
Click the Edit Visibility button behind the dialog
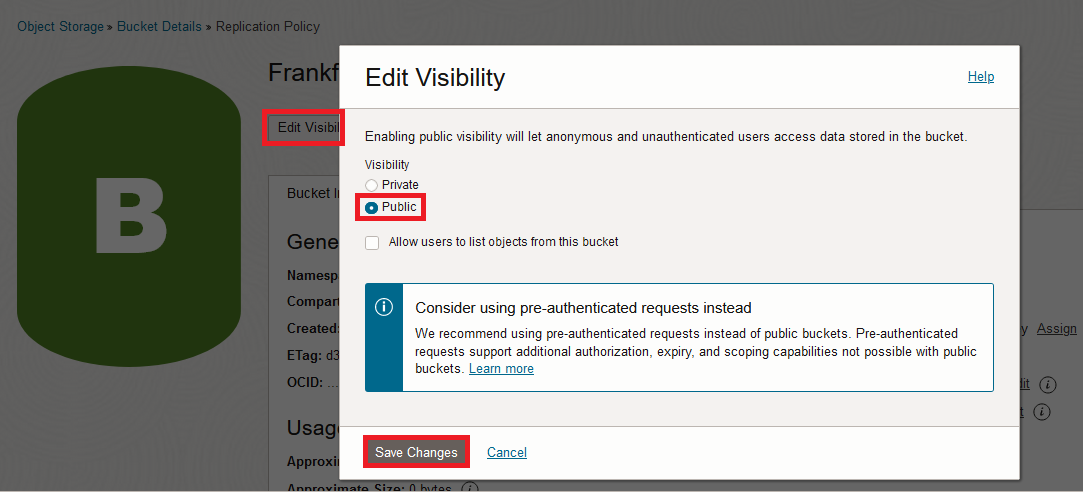[x=305, y=127]
